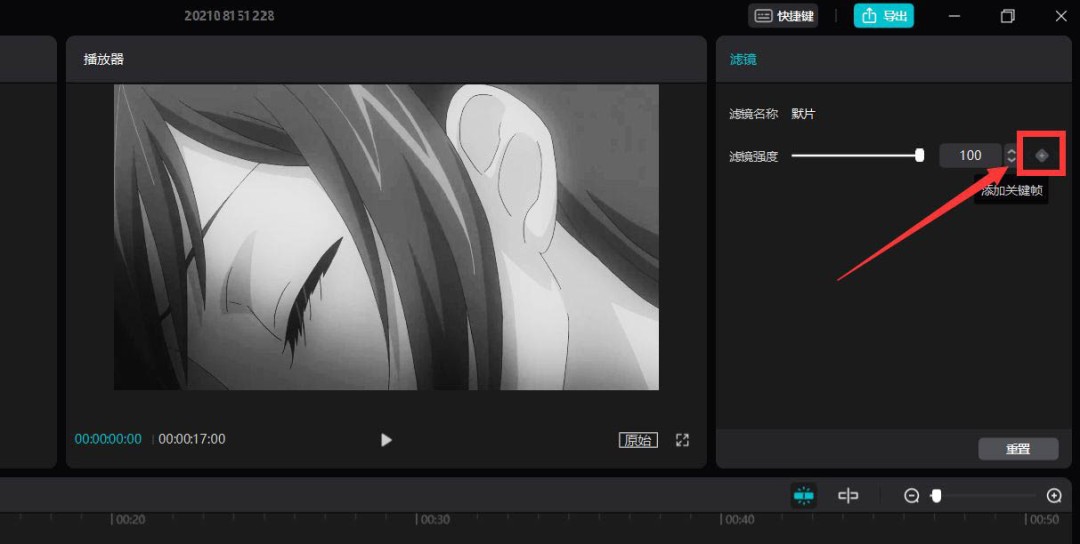
Task: Click the timeline split alignment icon
Action: (x=848, y=495)
